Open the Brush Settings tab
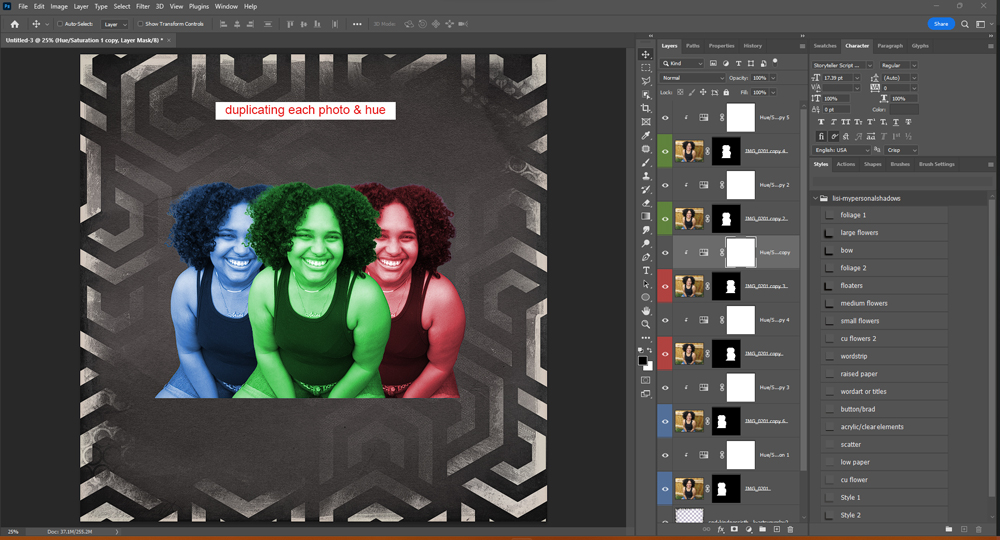The image size is (1000, 540). pos(936,164)
